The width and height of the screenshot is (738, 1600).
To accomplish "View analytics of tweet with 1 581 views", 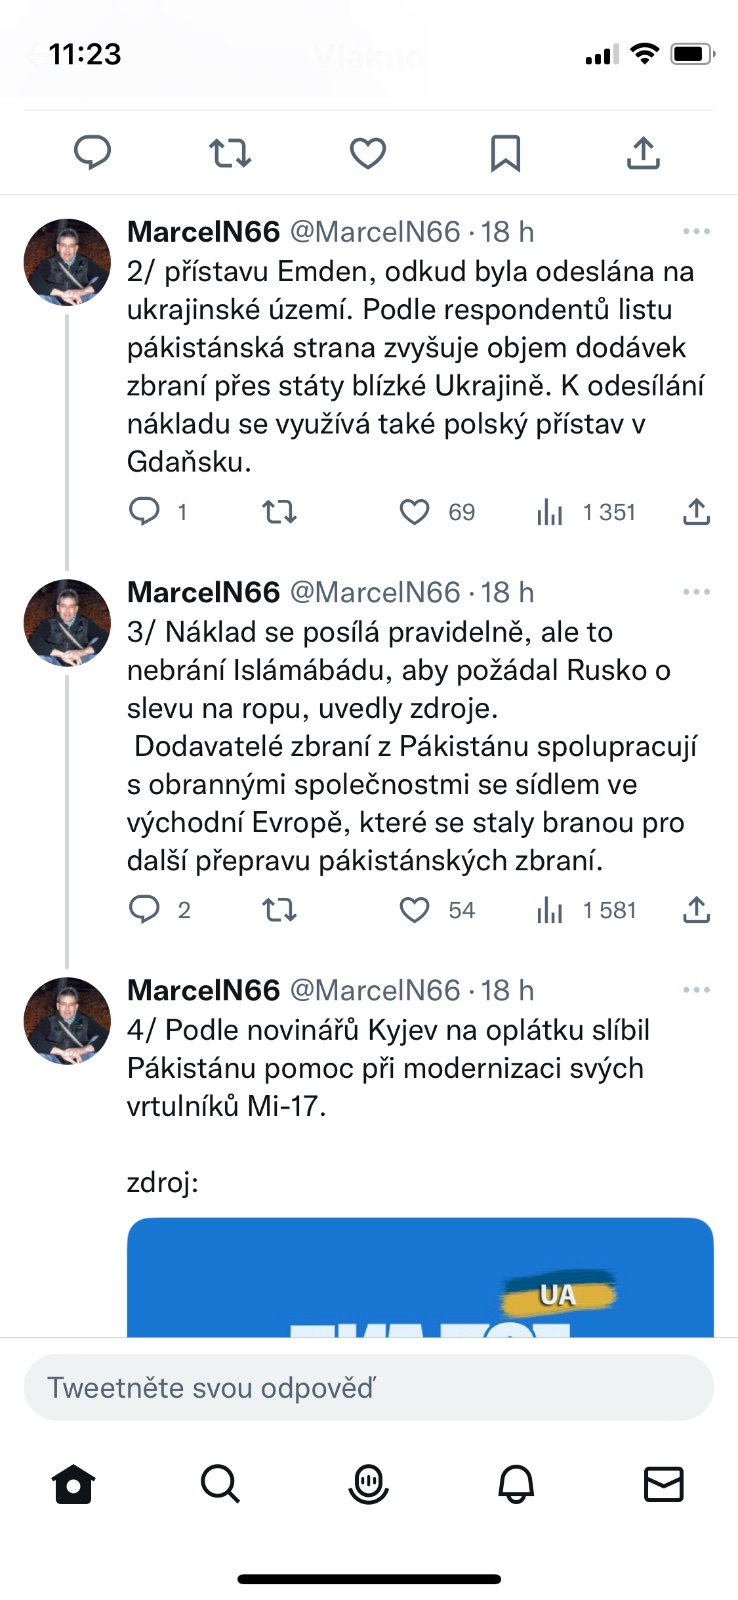I will pyautogui.click(x=550, y=910).
